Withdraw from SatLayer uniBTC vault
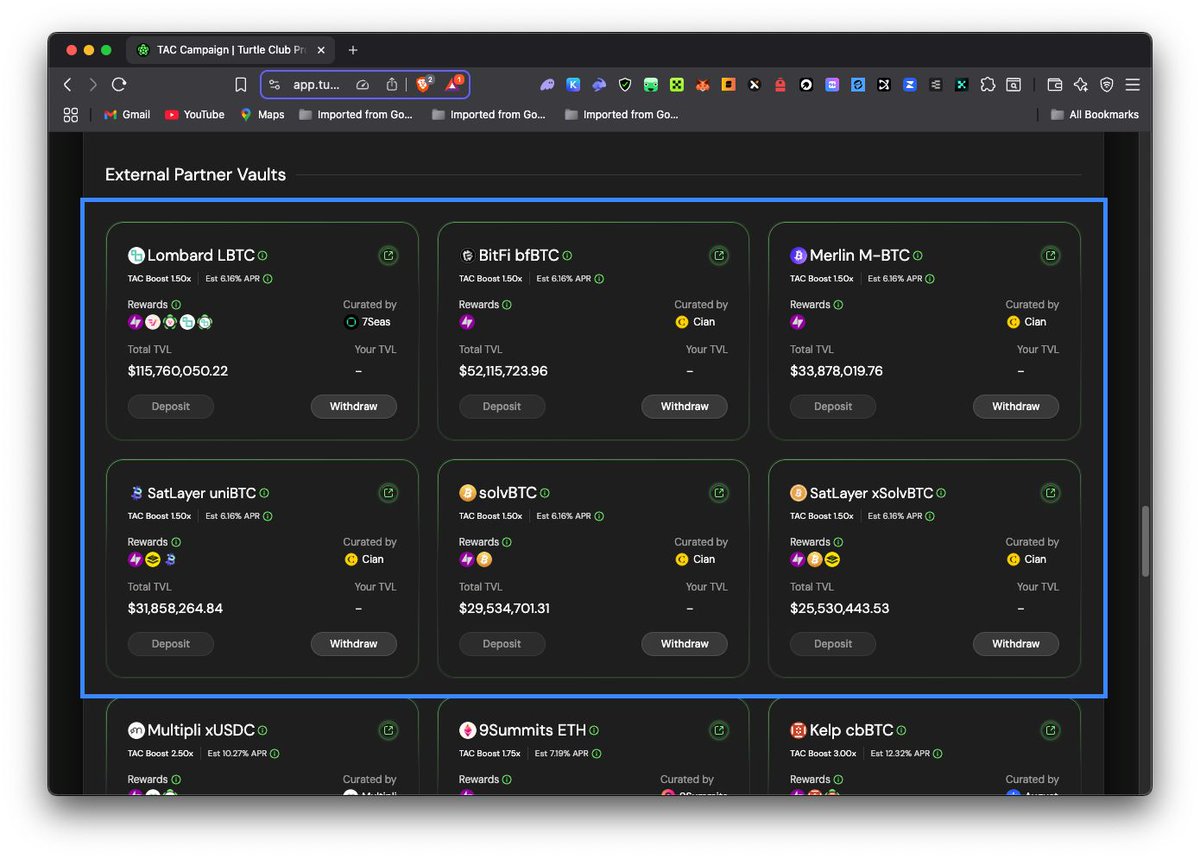The height and width of the screenshot is (859, 1200). (x=354, y=644)
